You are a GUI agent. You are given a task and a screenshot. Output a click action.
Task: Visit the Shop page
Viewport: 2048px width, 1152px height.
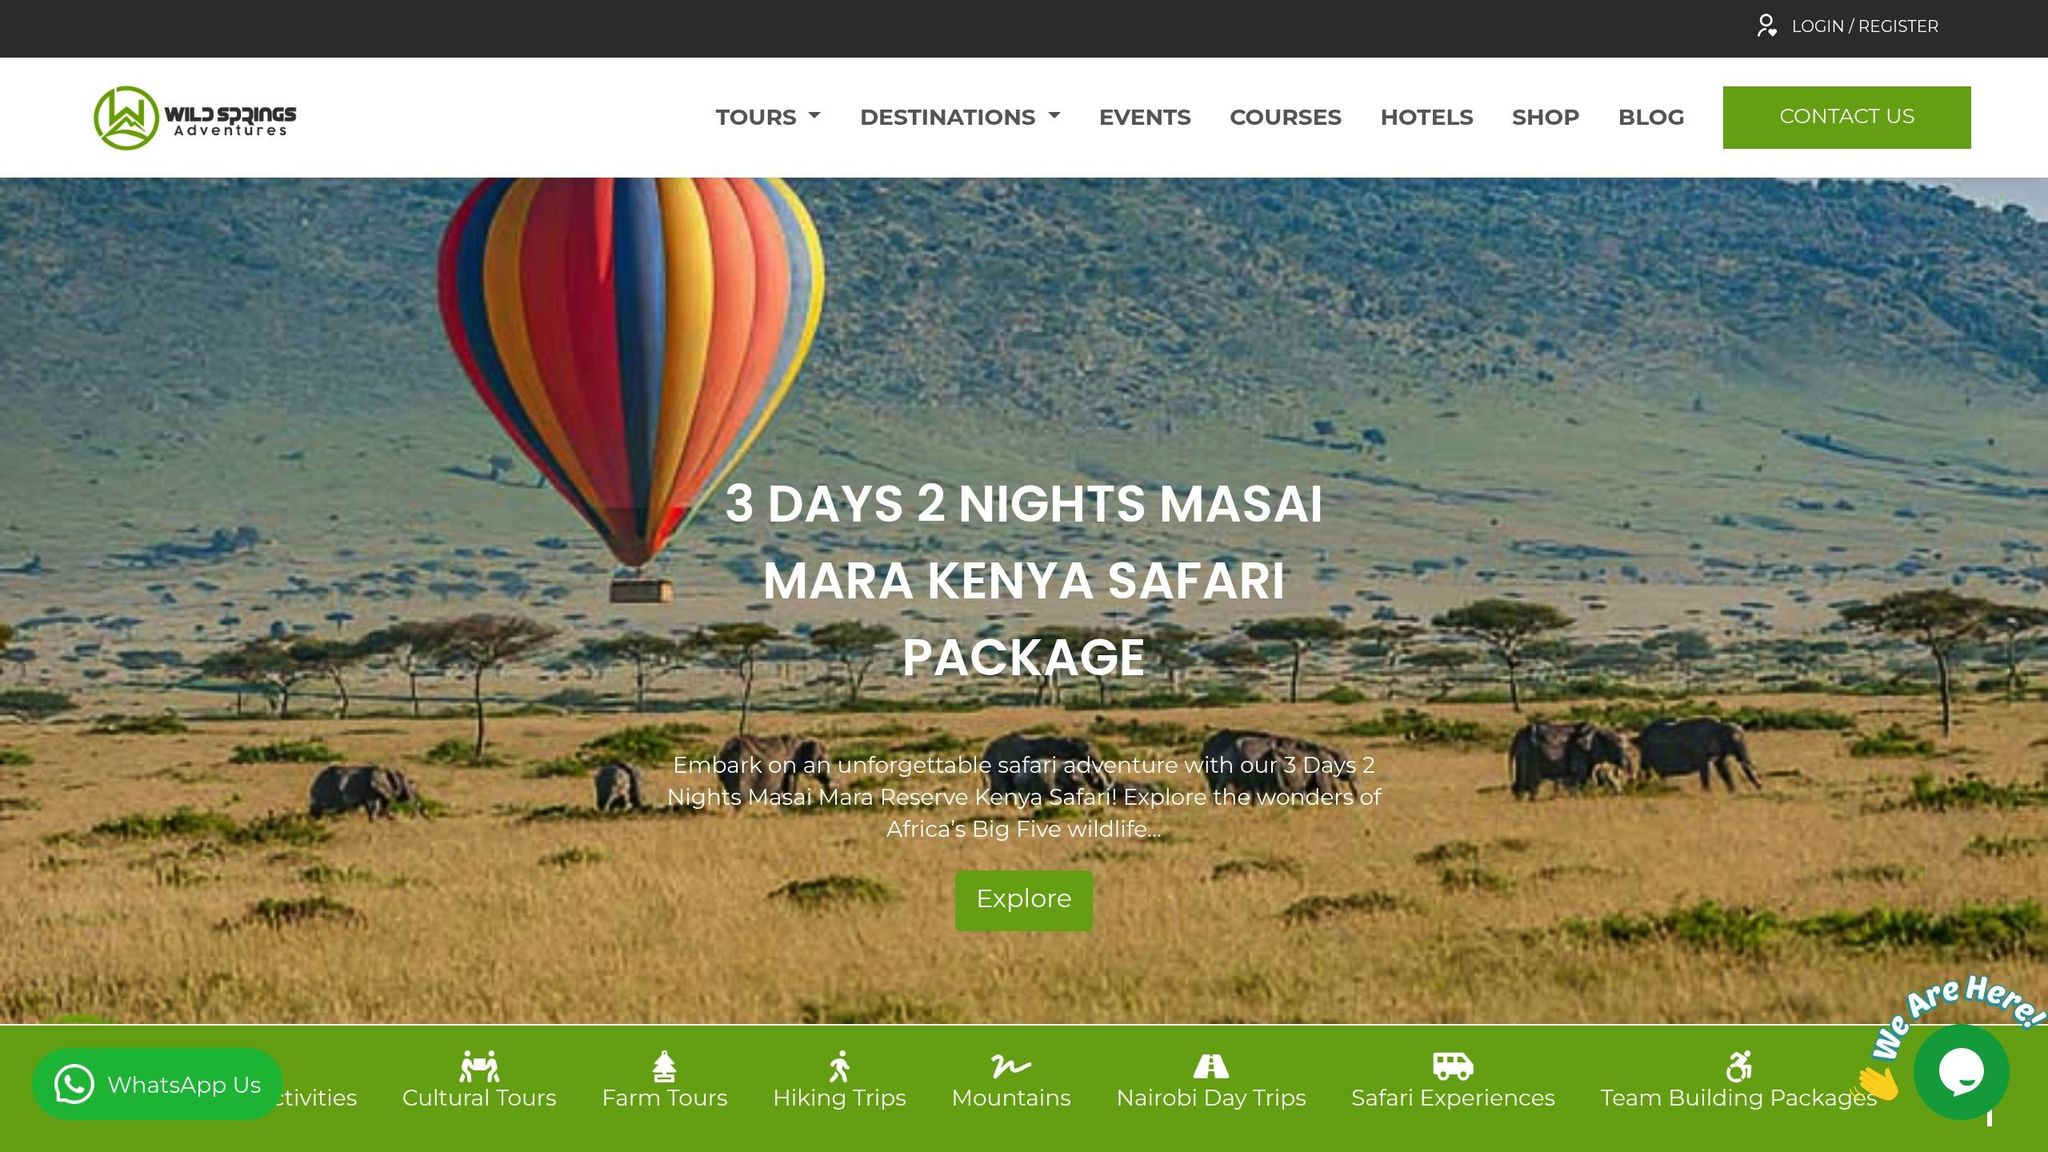click(x=1545, y=117)
